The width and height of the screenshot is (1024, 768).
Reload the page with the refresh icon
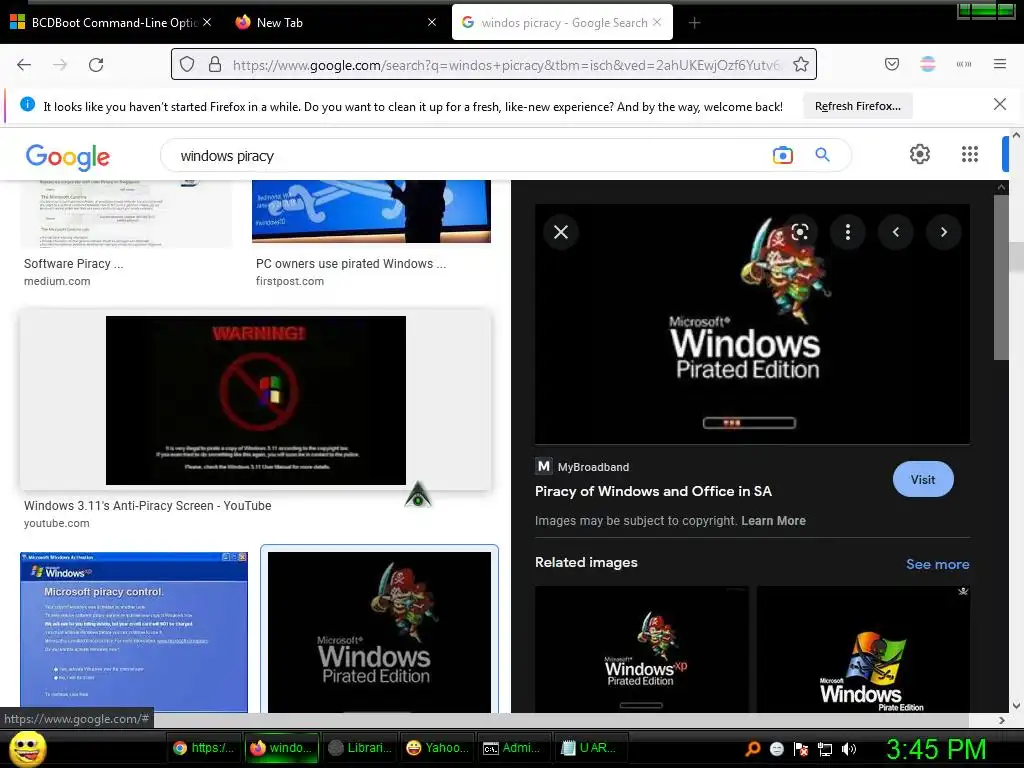[96, 65]
